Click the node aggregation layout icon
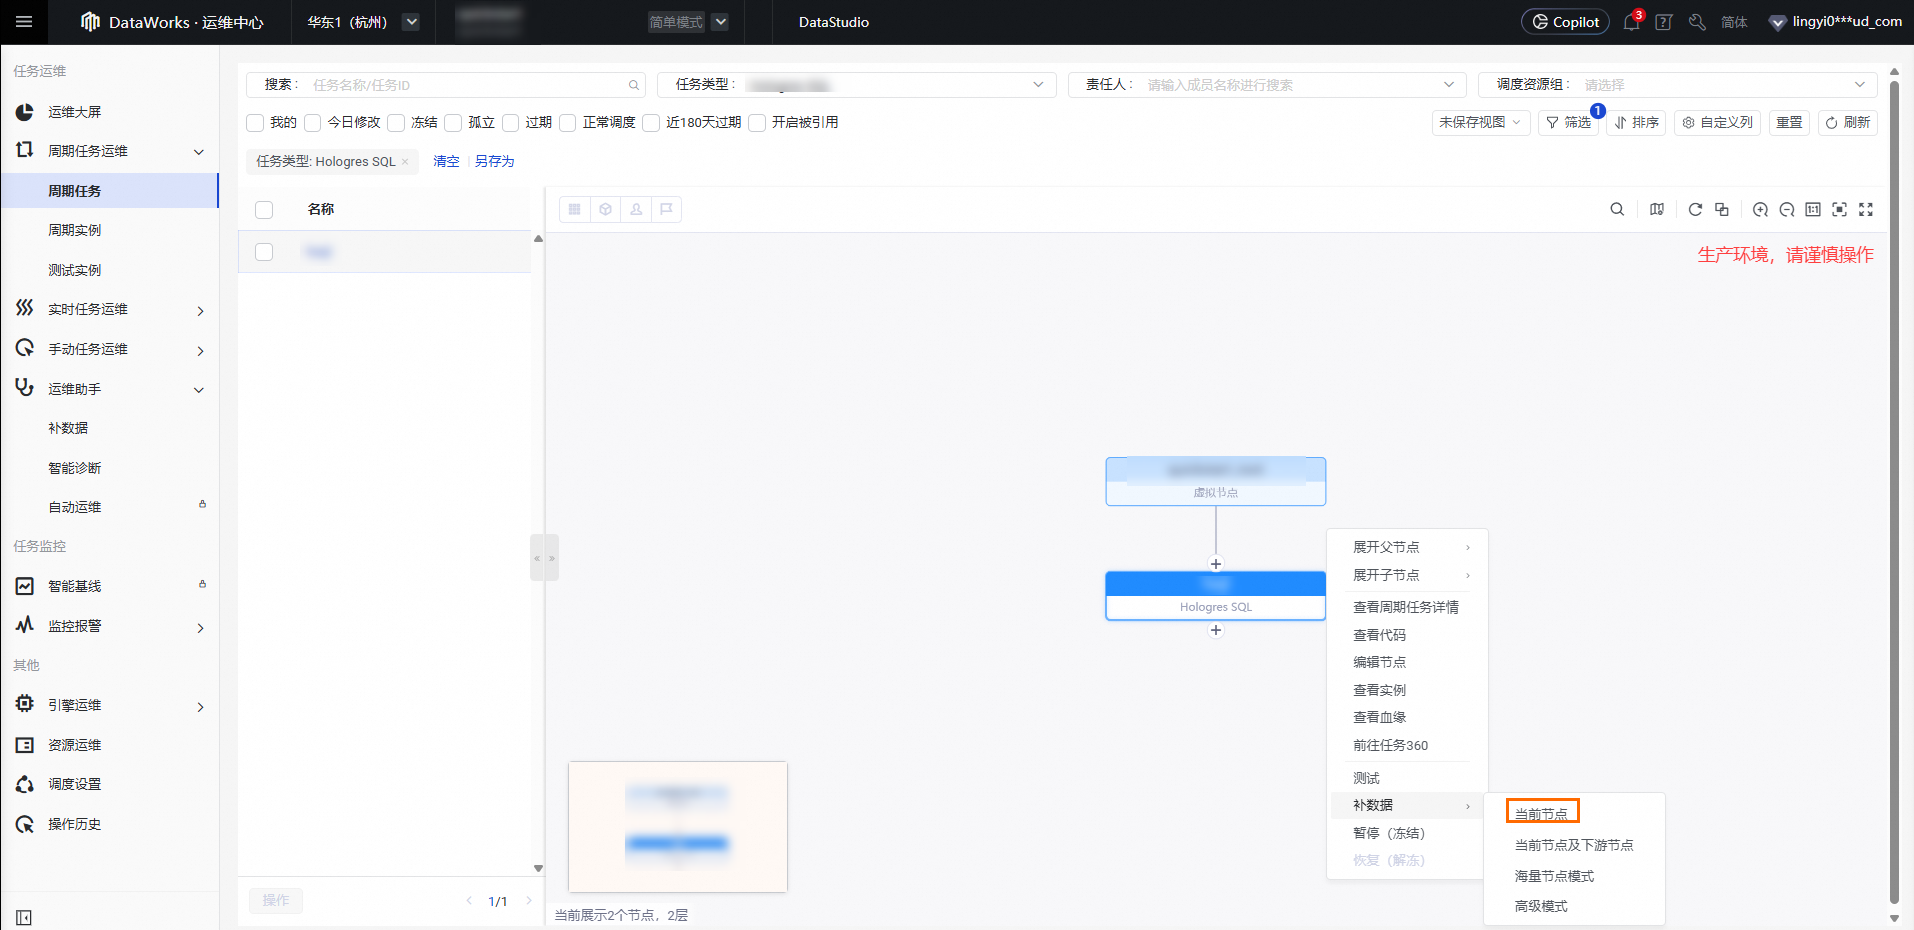The image size is (1914, 930). click(x=1722, y=209)
